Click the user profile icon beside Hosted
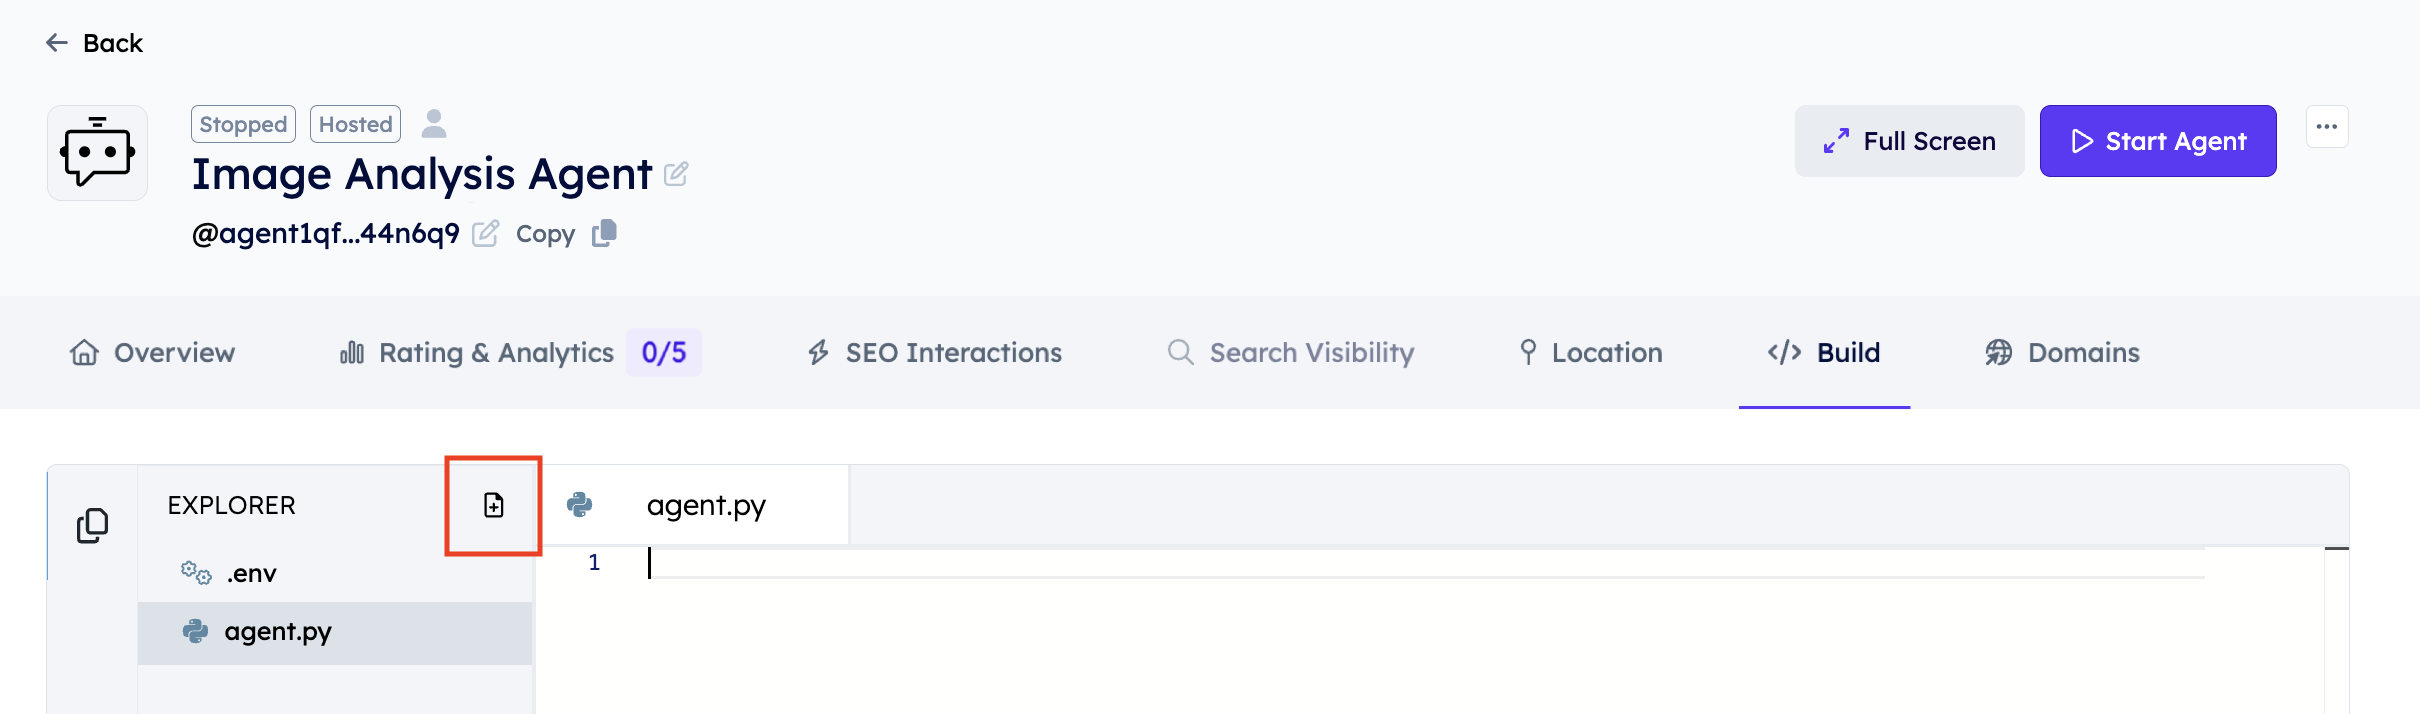 tap(434, 124)
